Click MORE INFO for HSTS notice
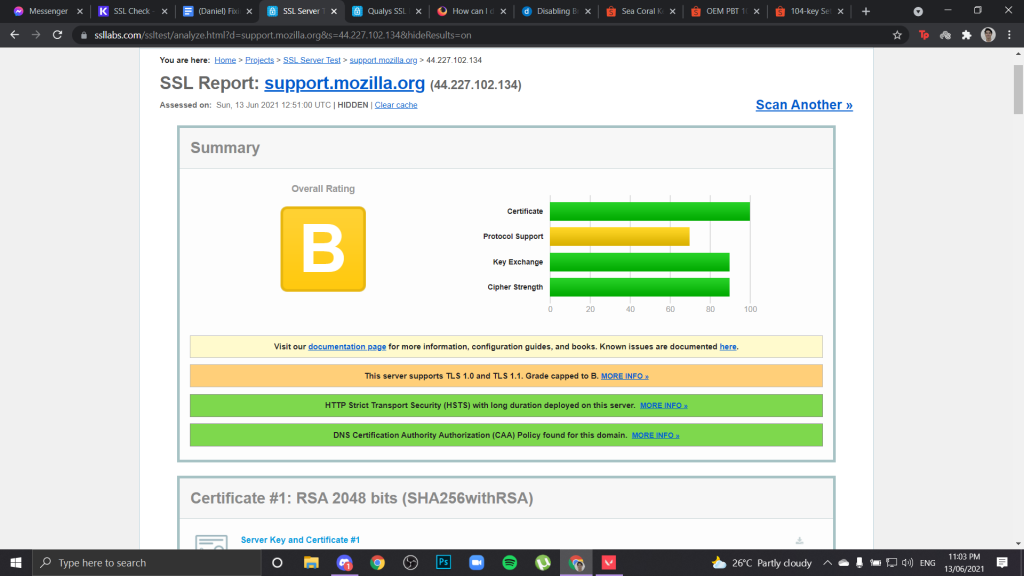This screenshot has width=1024, height=576. click(664, 406)
